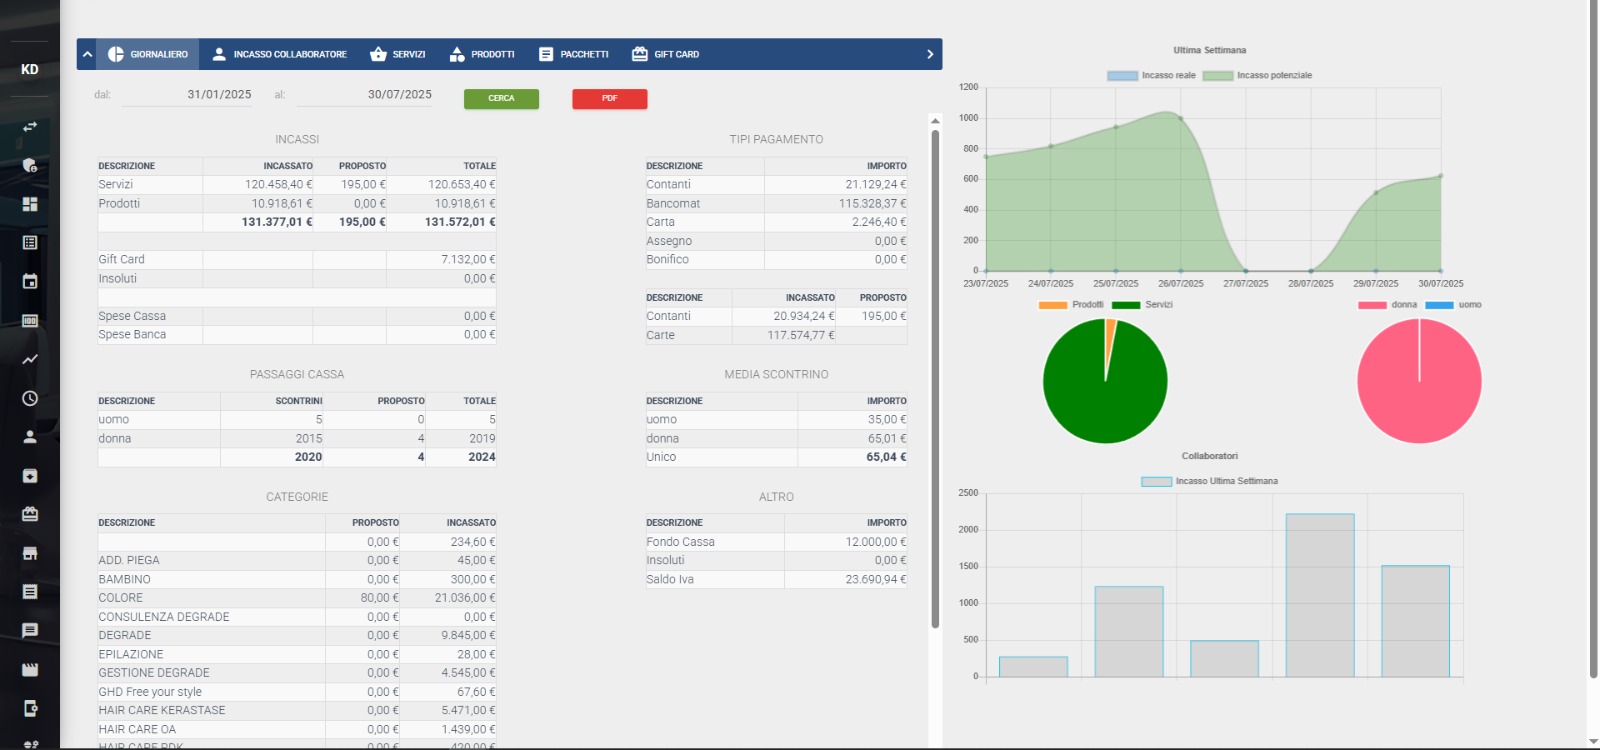The image size is (1600, 750).
Task: Open the Incasso Collaboratore tab
Action: coord(279,54)
